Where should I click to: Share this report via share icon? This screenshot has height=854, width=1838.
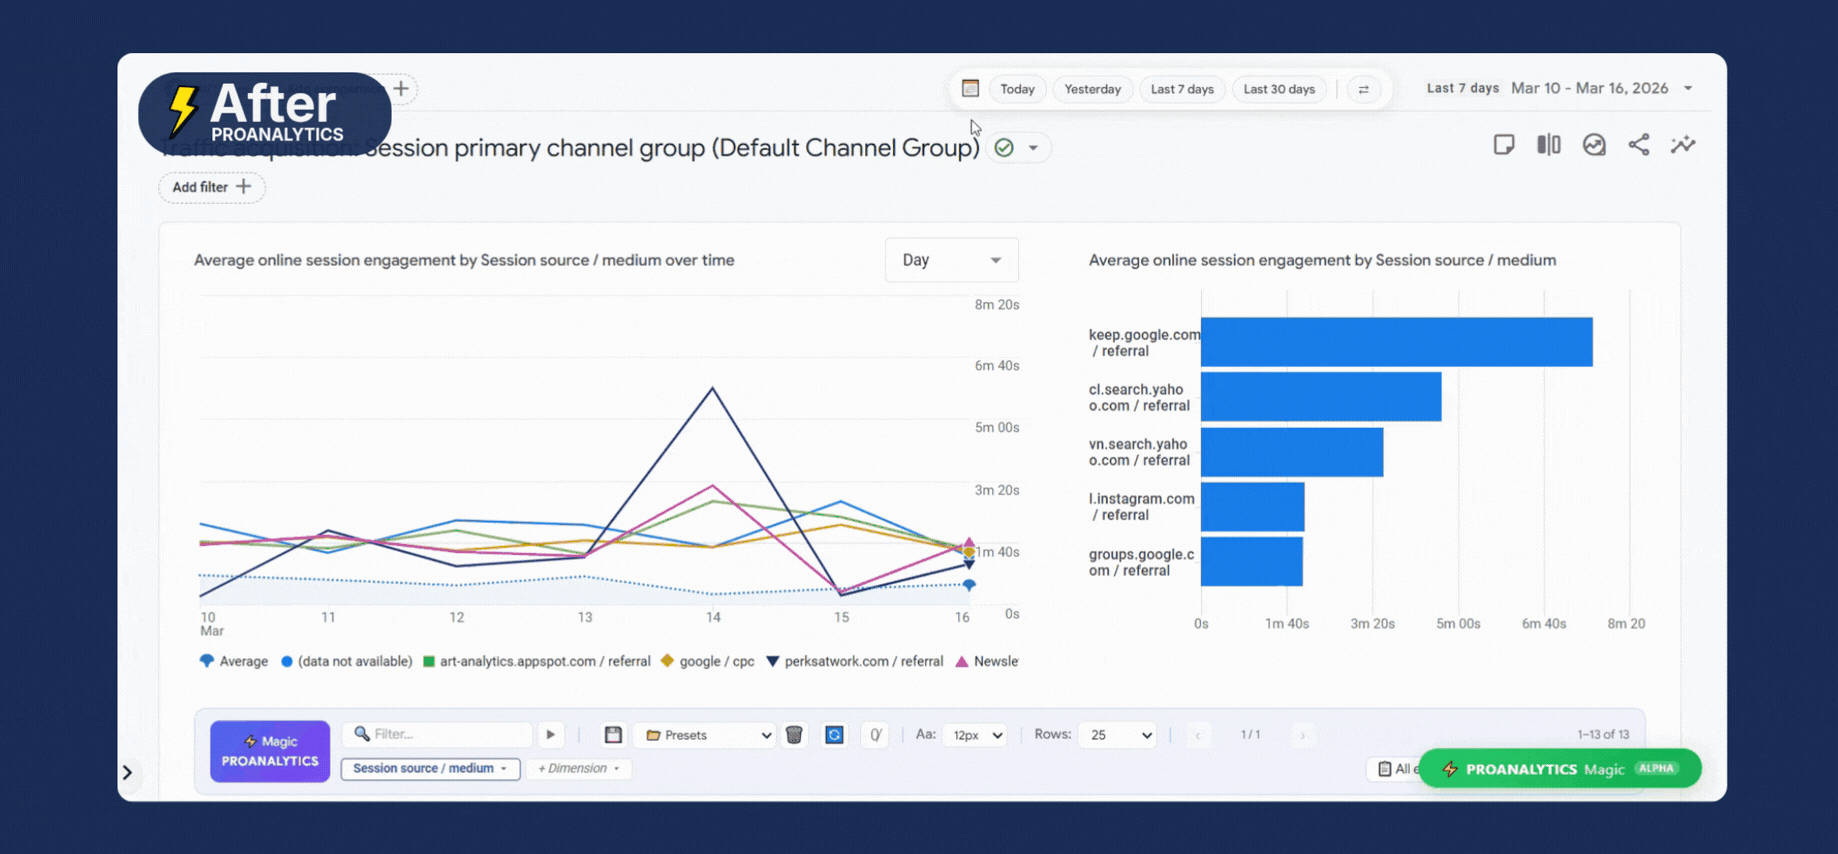1639,145
